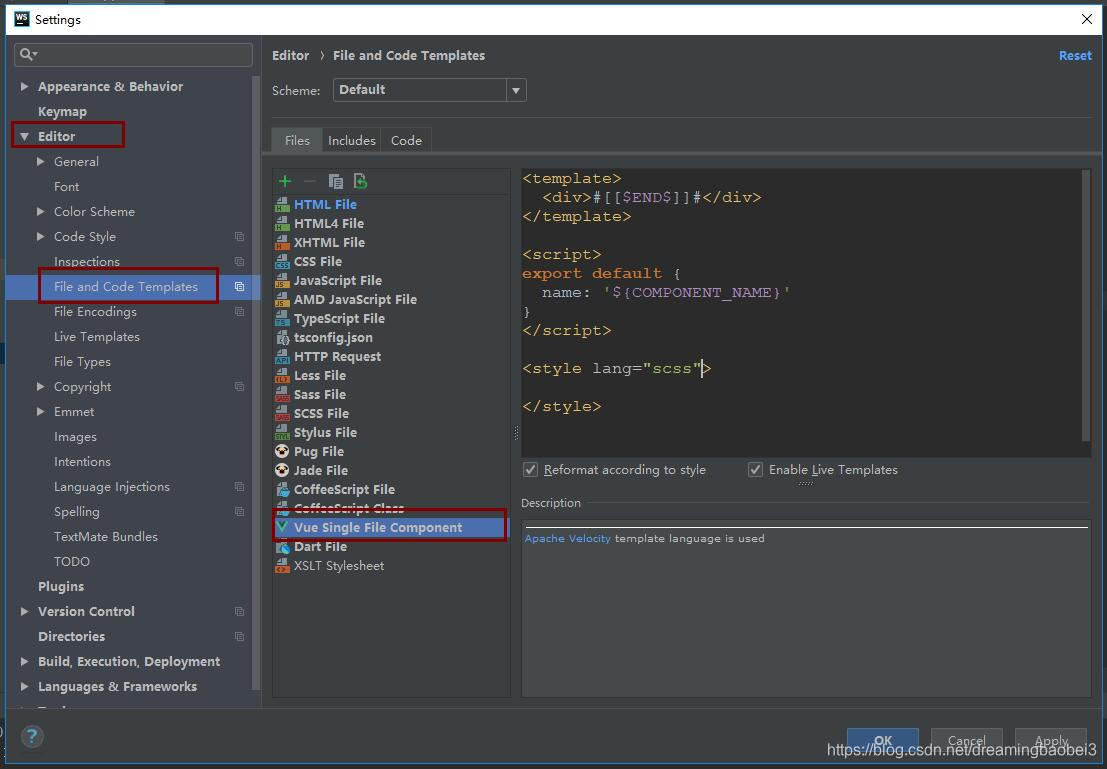Screen dimensions: 1107x769
Task: Click the Dart File icon
Action: coord(282,547)
